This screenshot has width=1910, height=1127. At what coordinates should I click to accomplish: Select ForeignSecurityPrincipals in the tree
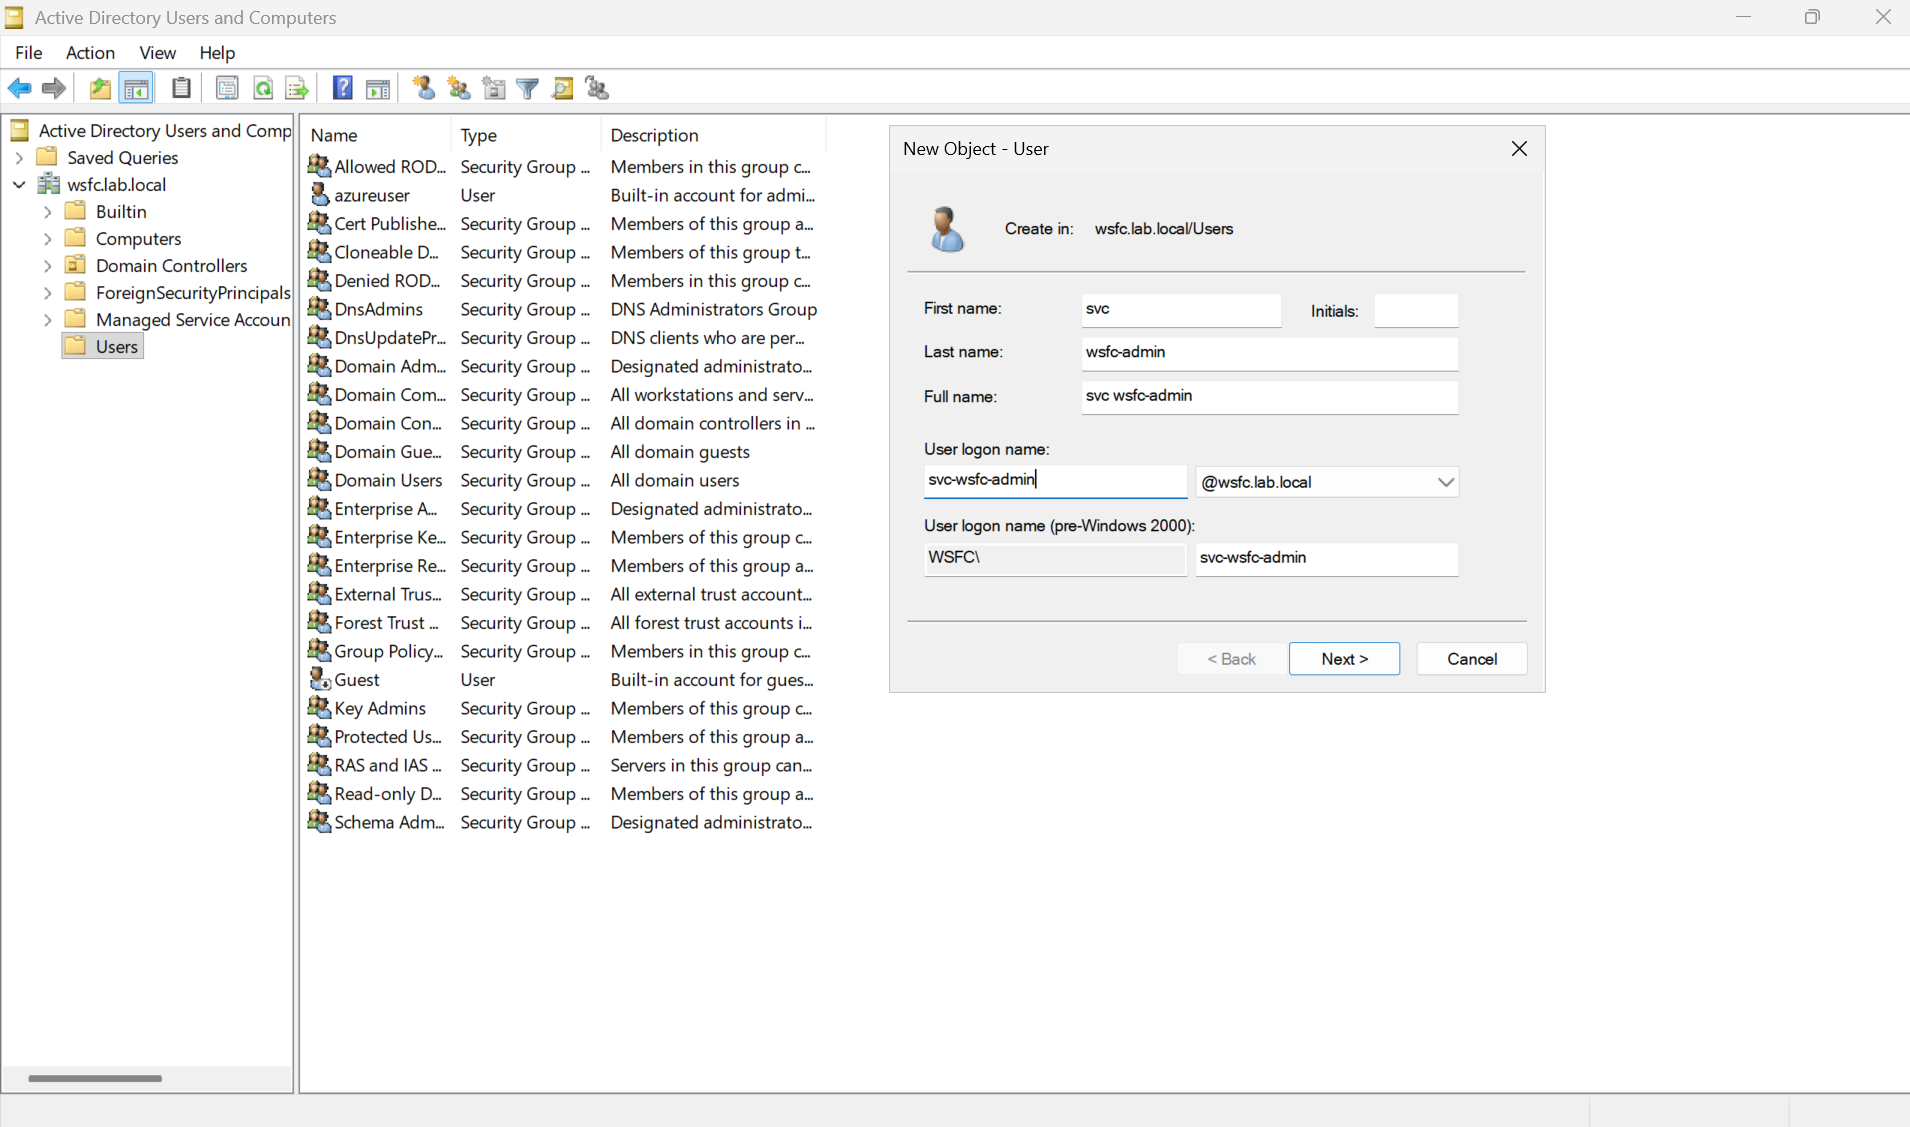coord(193,293)
